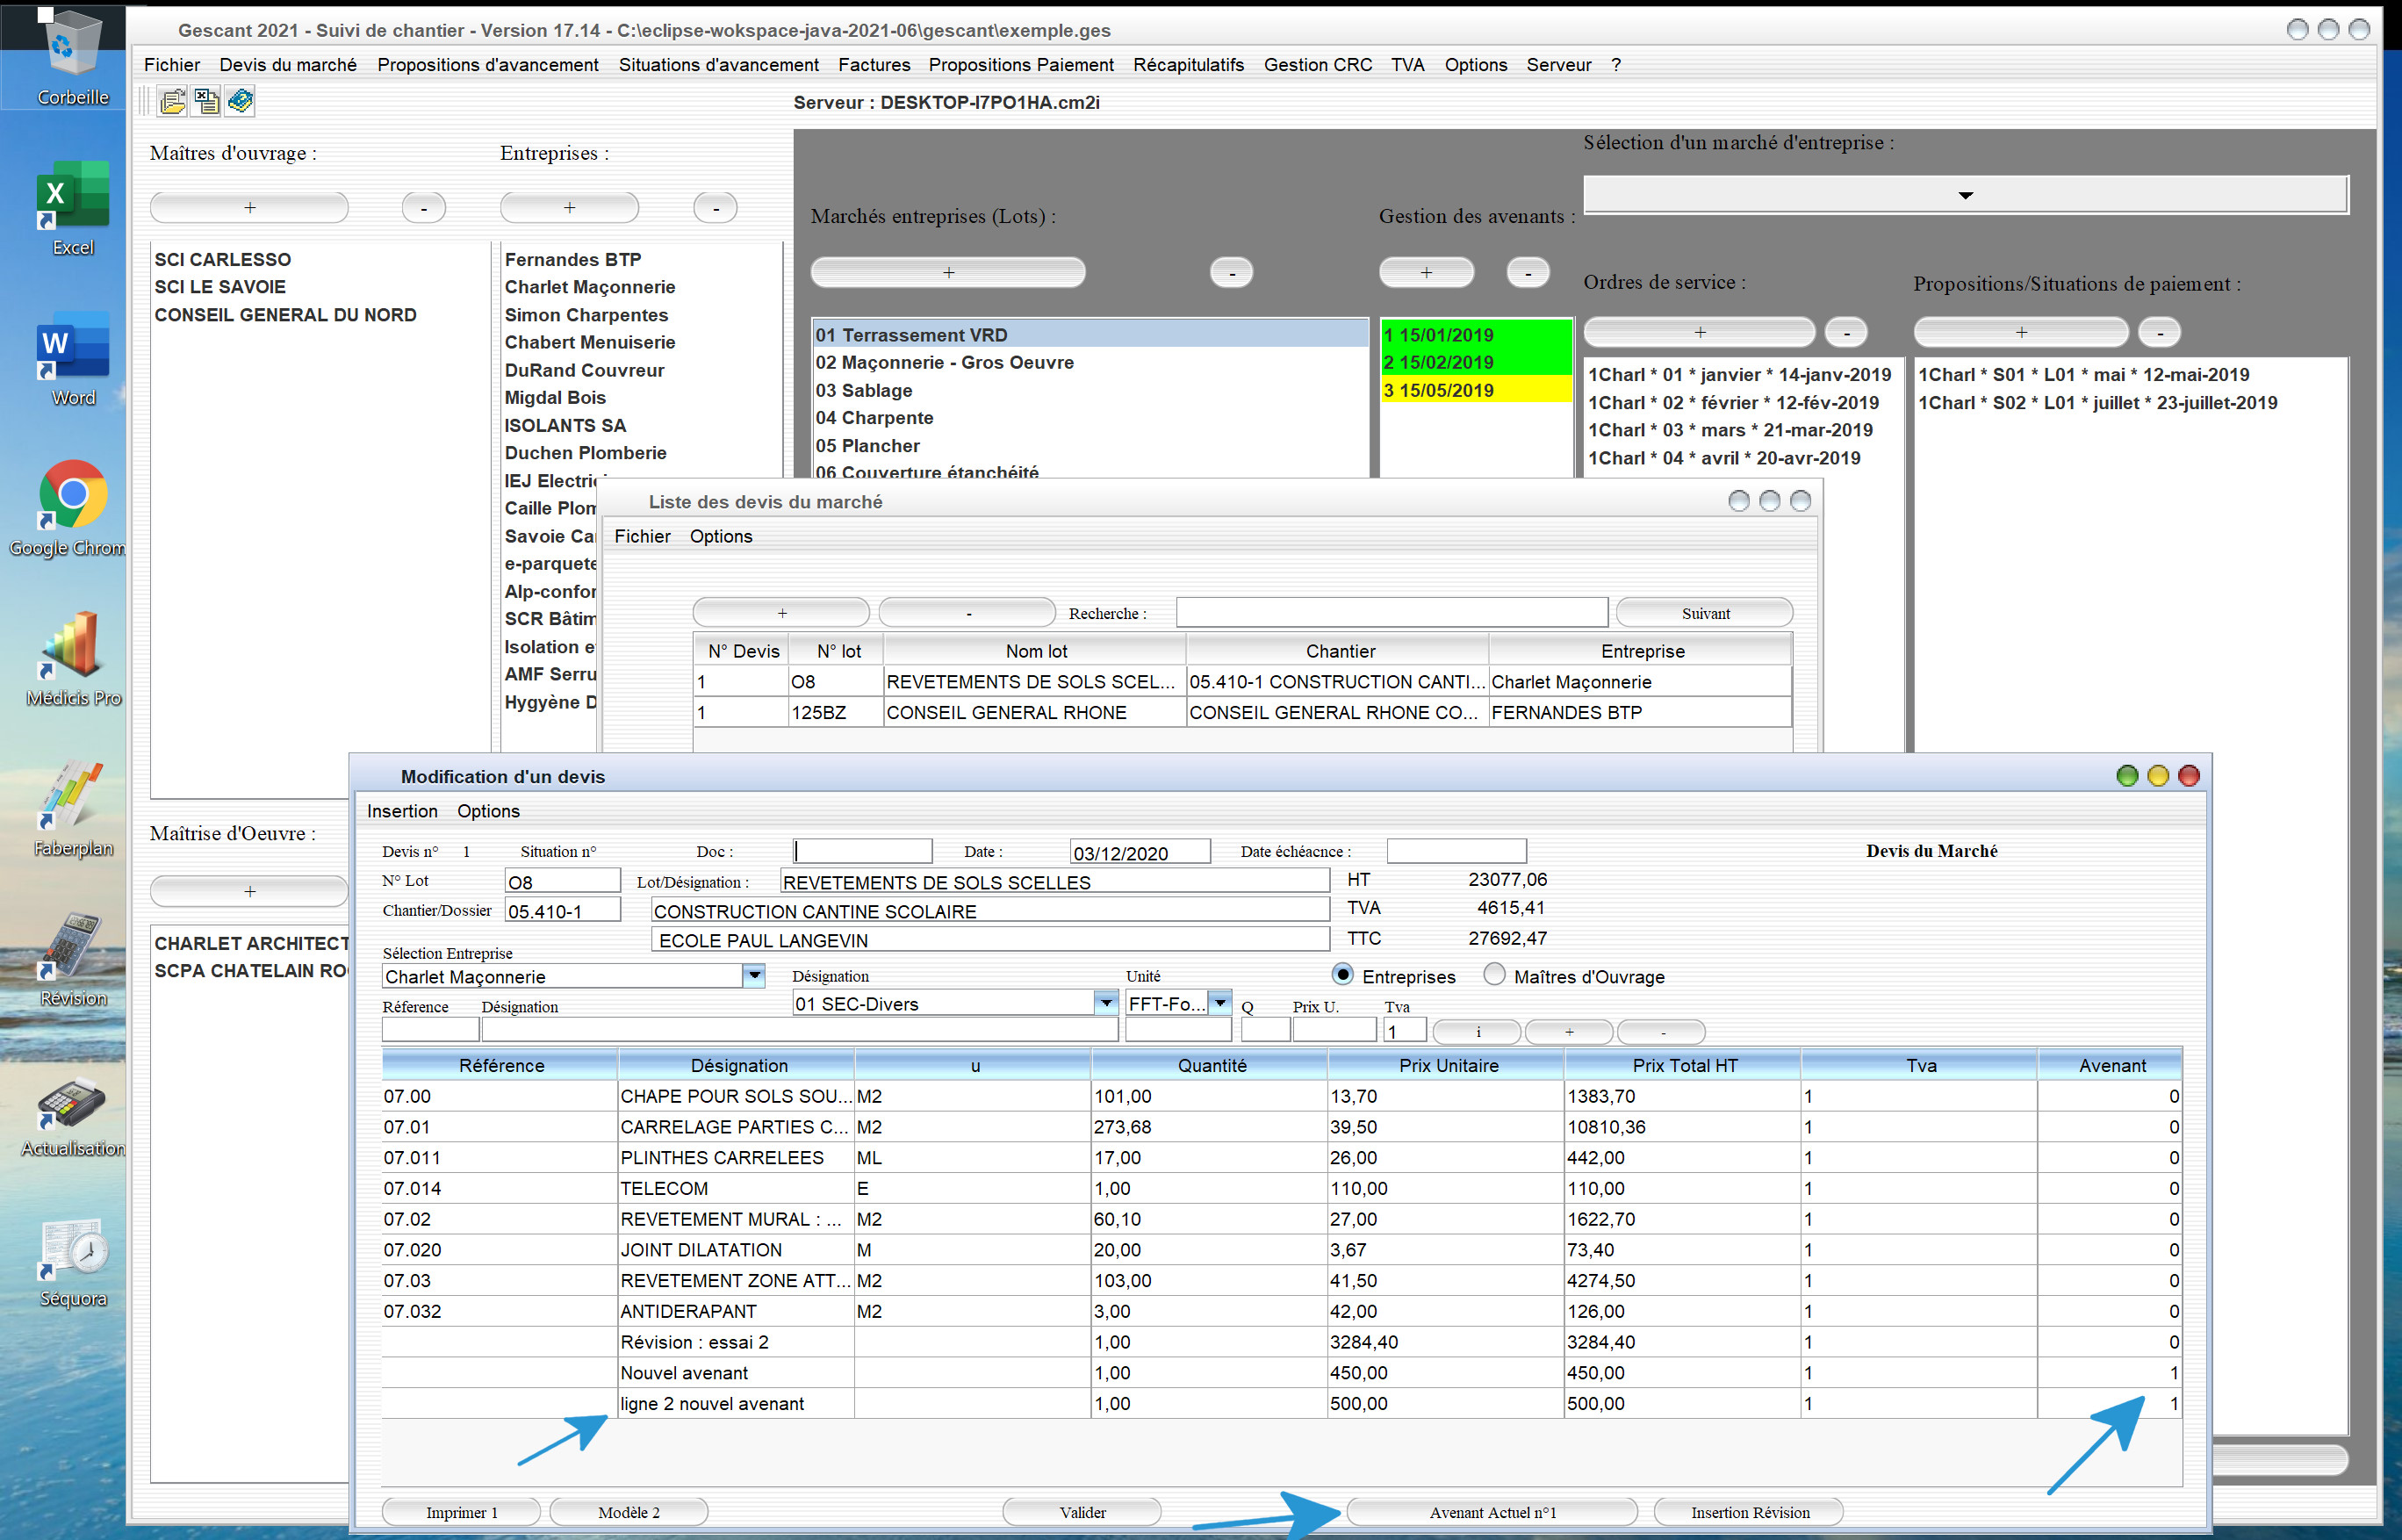2402x1540 pixels.
Task: Select the 02 Maçonnerie - Gros Oeuvre lot
Action: tap(1089, 362)
